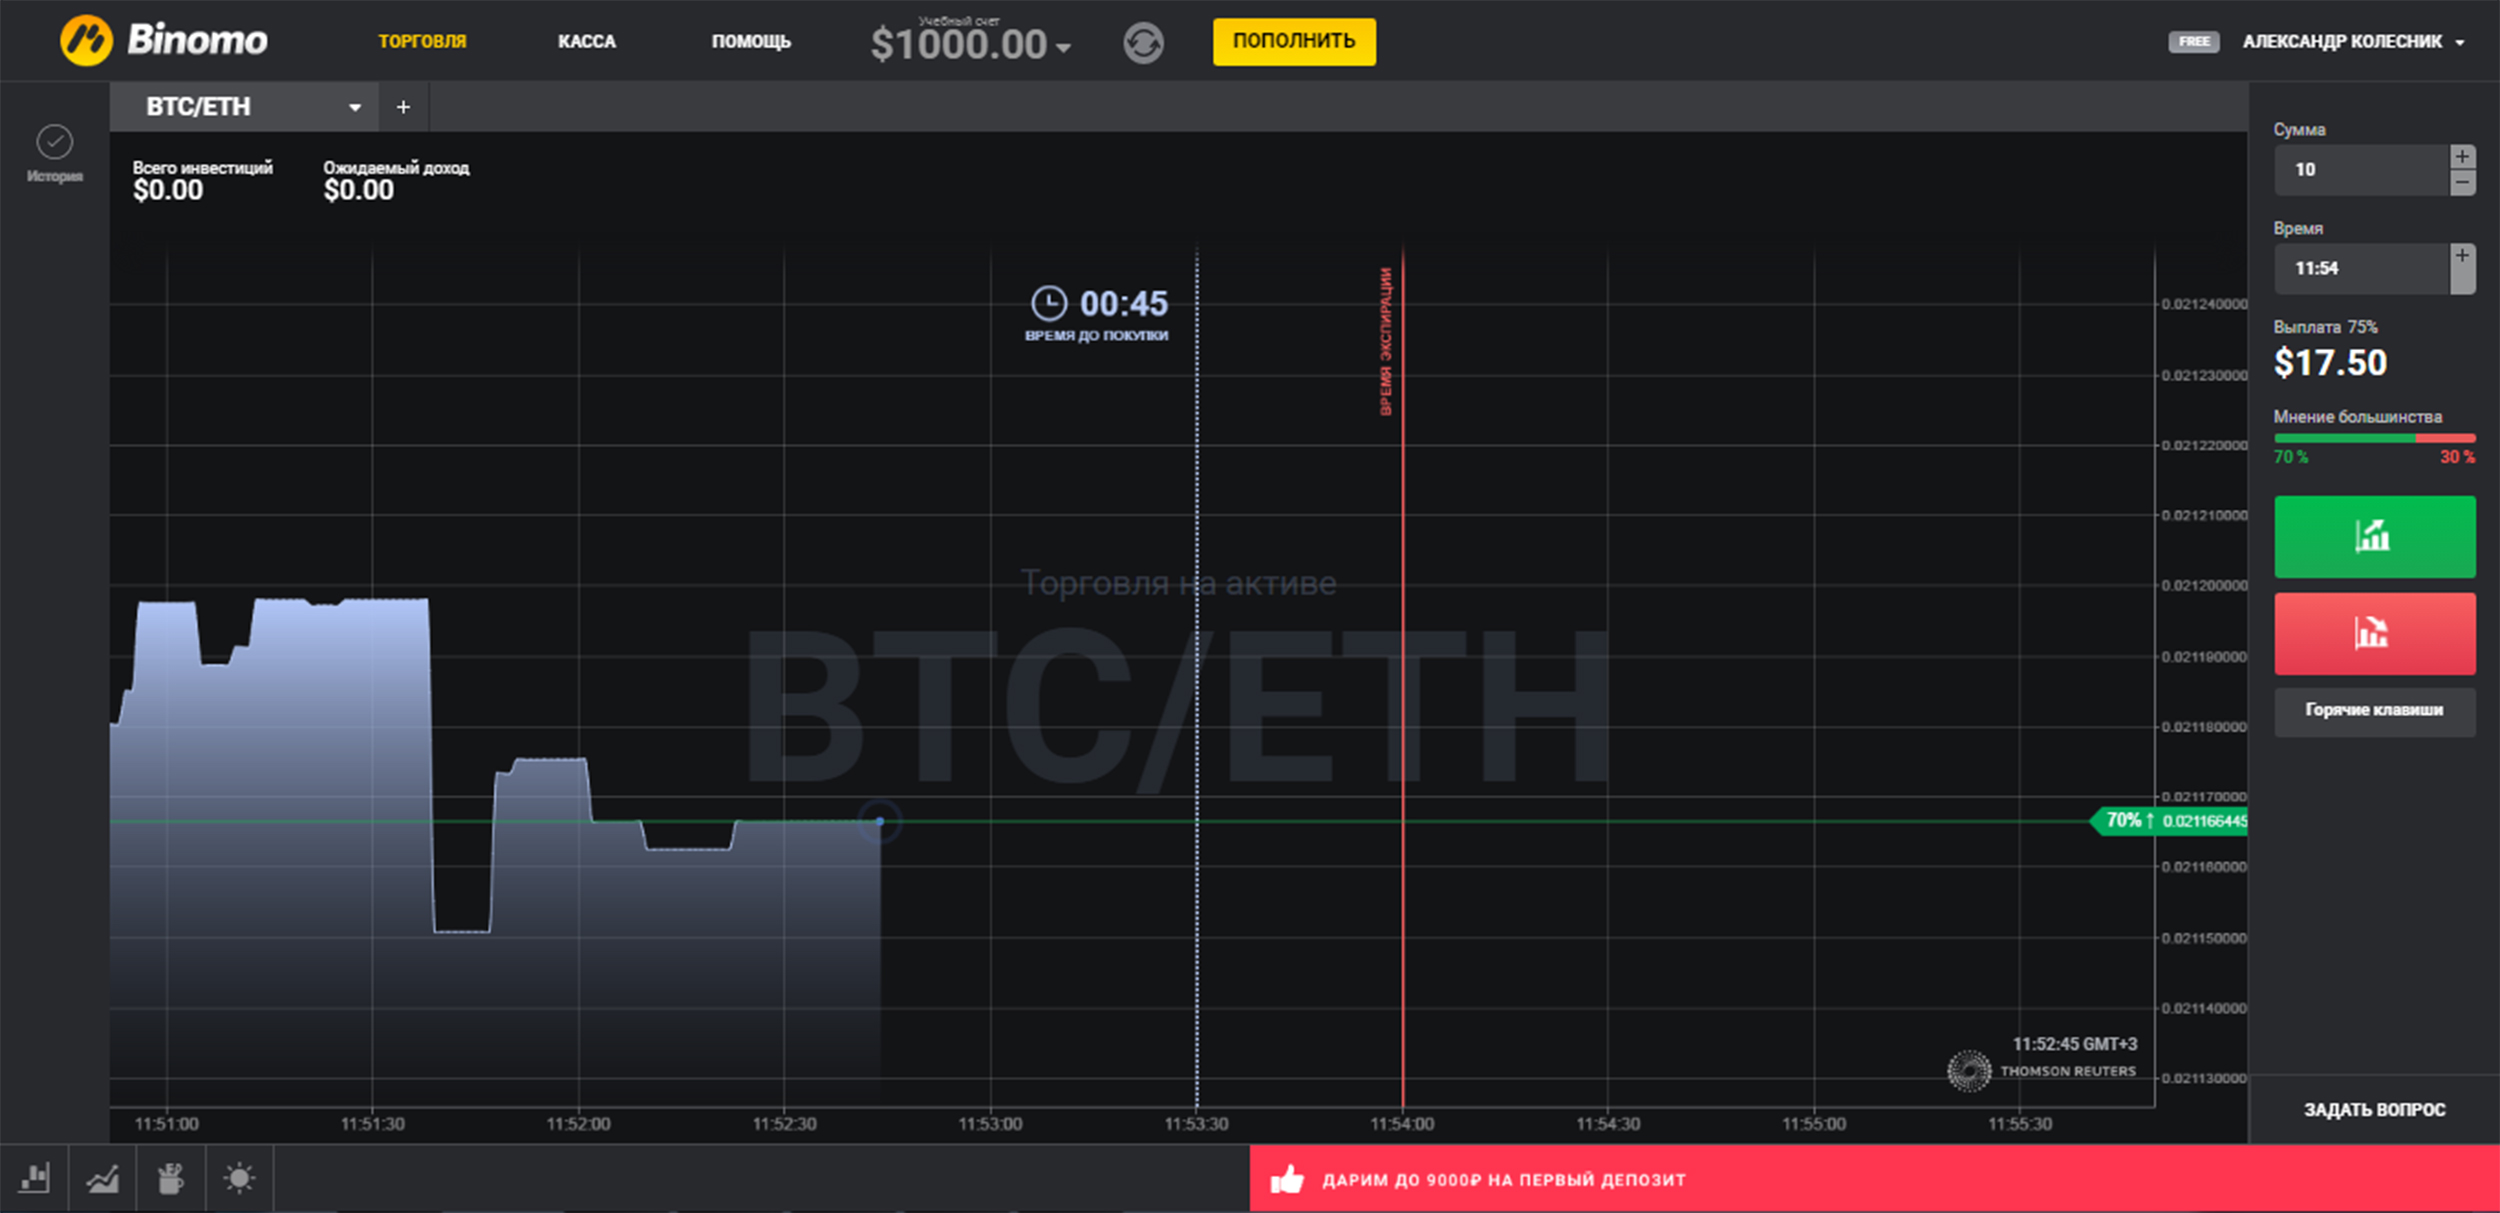This screenshot has height=1213, width=2500.
Task: Add a new asset tab with plus
Action: pyautogui.click(x=403, y=107)
